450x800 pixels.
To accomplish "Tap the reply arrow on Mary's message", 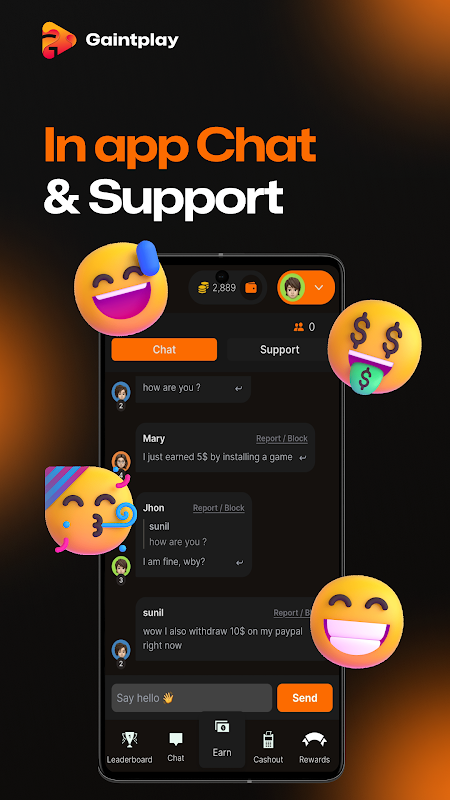I will (303, 458).
